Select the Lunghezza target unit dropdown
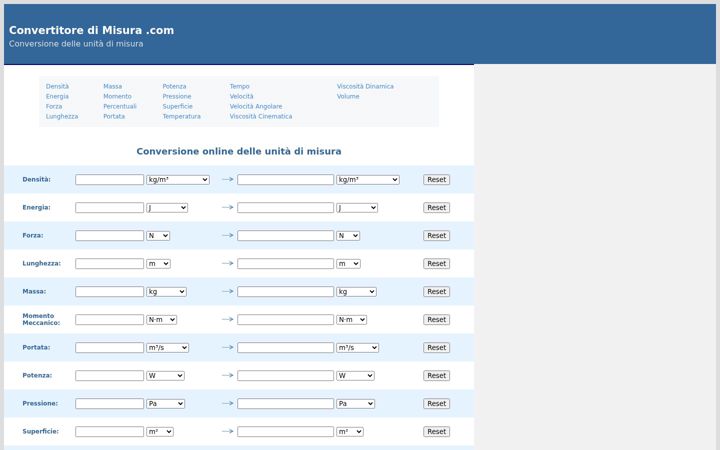 [x=349, y=264]
